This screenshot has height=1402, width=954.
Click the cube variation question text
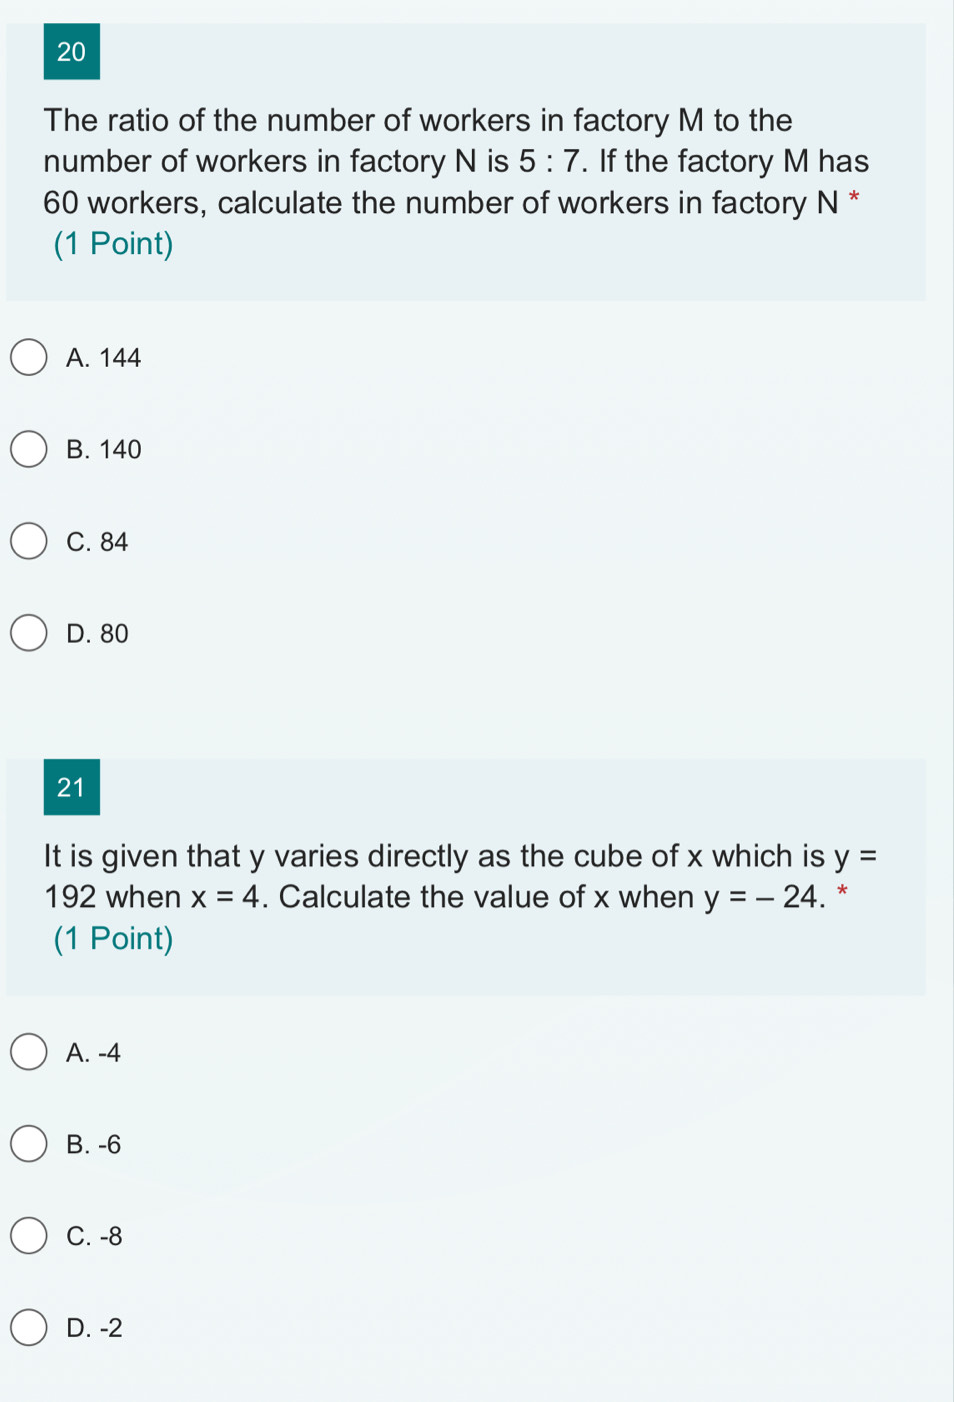[x=455, y=877]
